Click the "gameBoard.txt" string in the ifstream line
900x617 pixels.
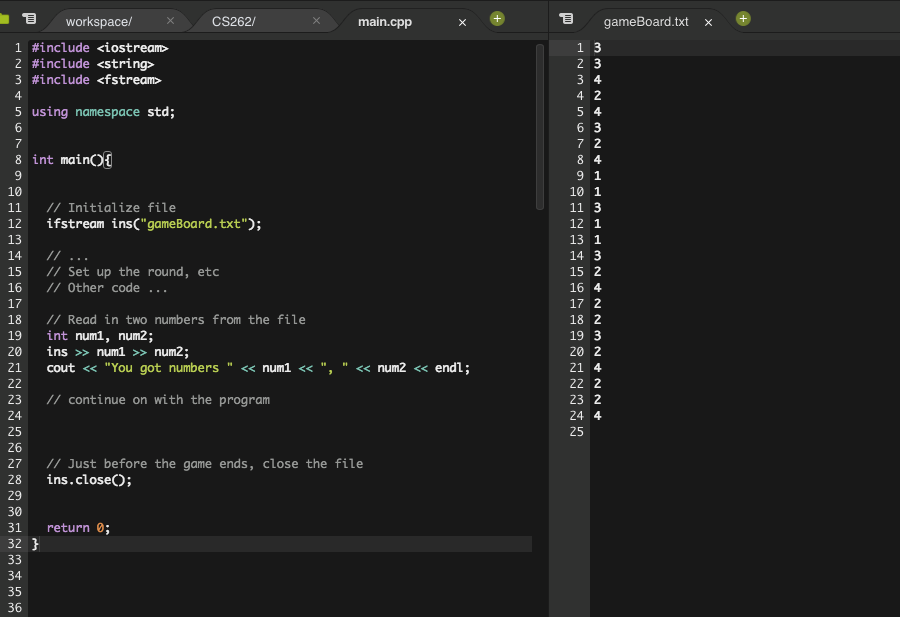click(x=193, y=224)
